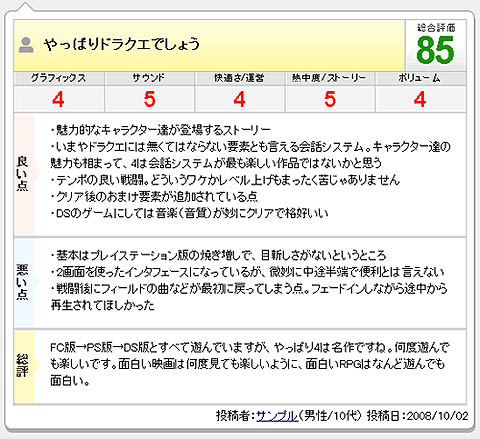Click the posting date 2008/10/02
The image size is (480, 439).
[x=438, y=416]
